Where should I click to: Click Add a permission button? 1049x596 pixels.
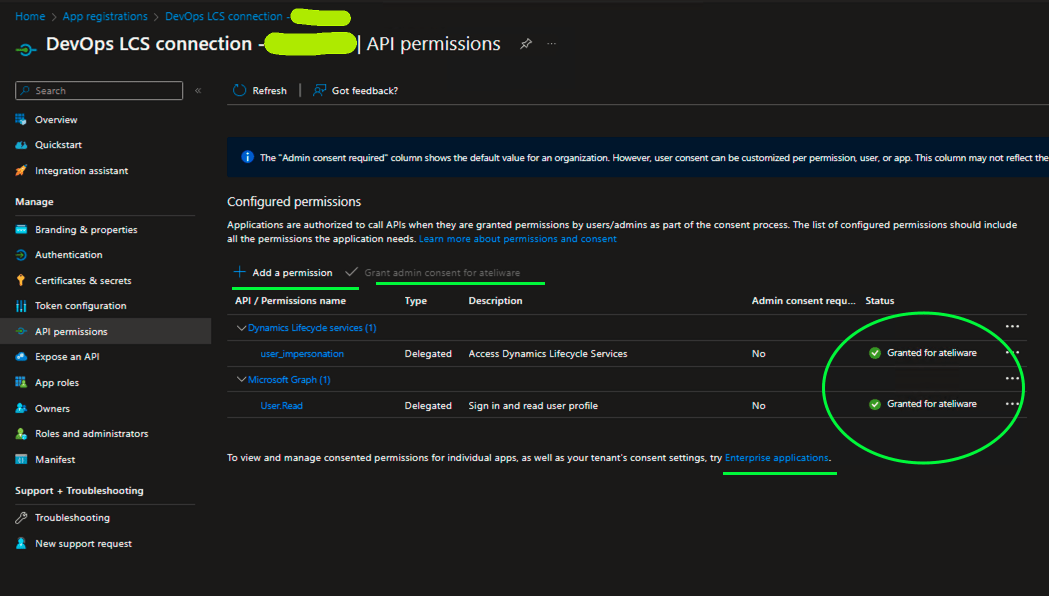[x=283, y=272]
